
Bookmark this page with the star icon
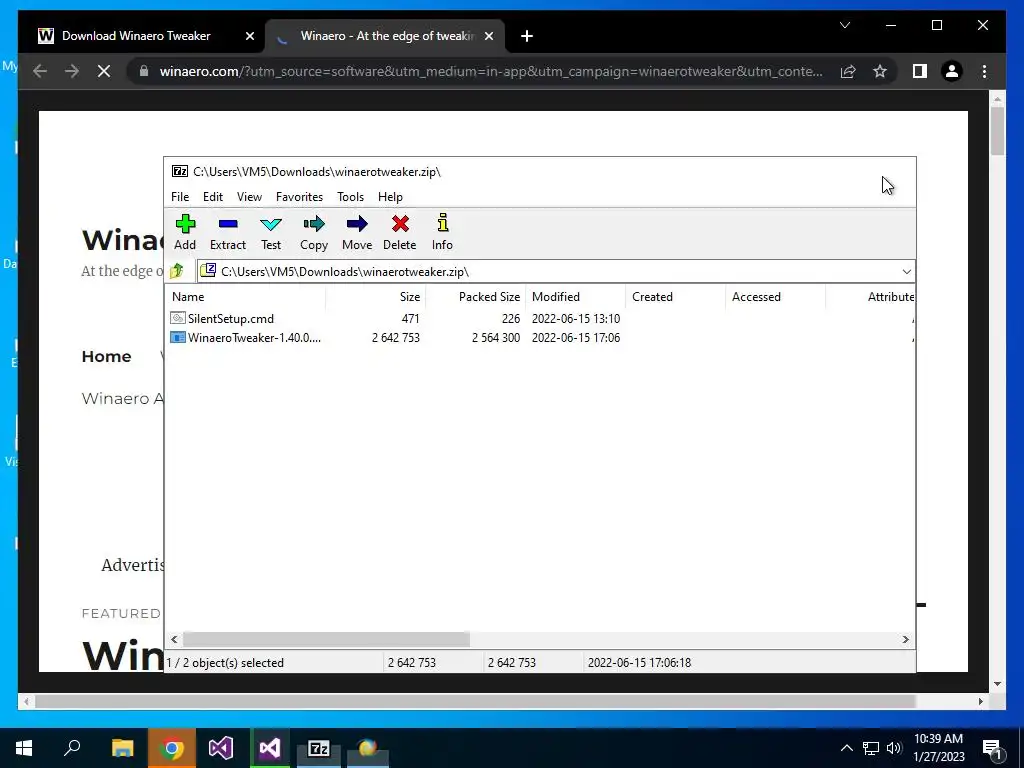(880, 71)
